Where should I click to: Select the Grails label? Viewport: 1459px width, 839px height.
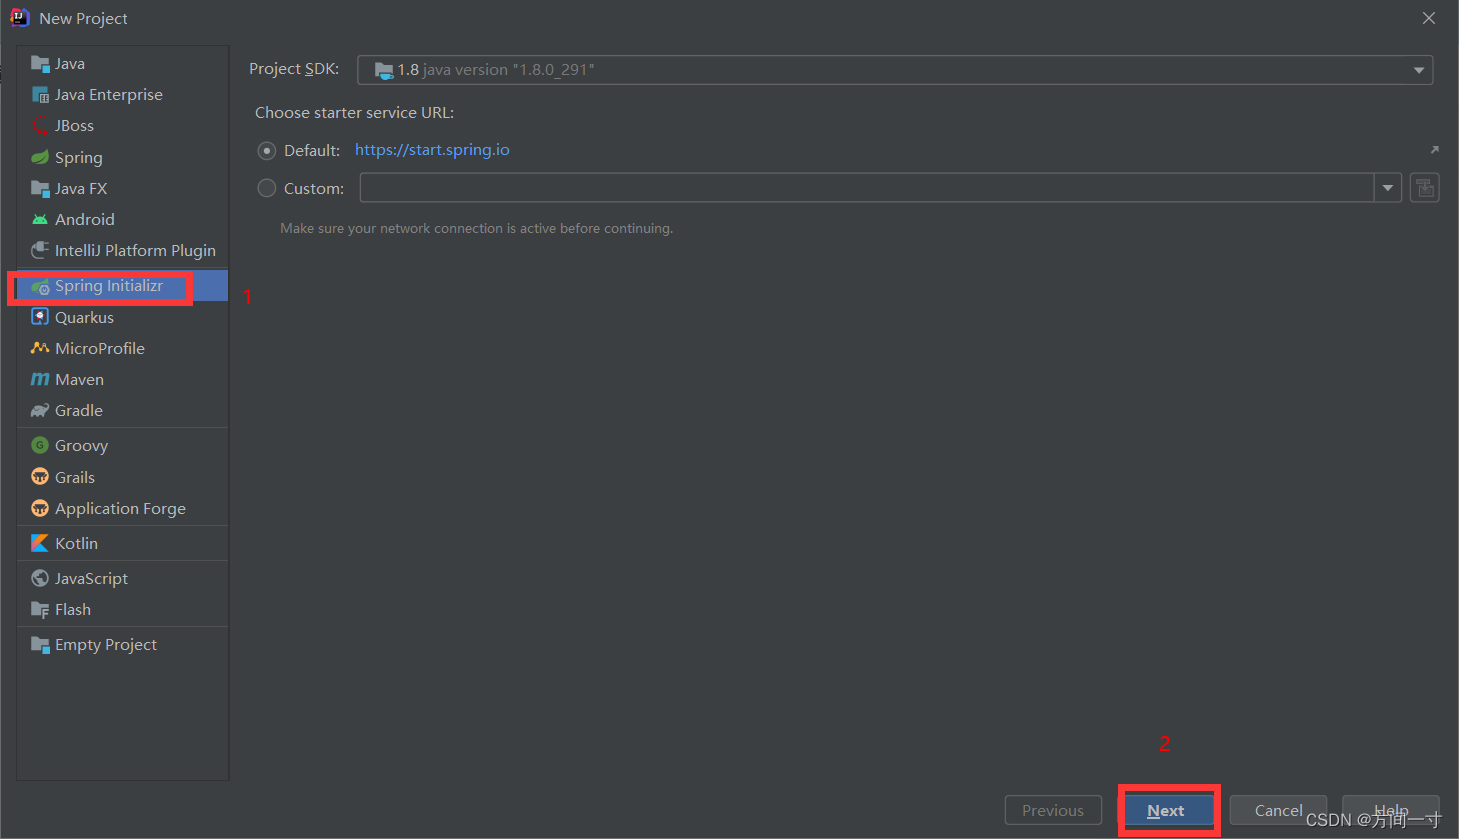pyautogui.click(x=75, y=478)
